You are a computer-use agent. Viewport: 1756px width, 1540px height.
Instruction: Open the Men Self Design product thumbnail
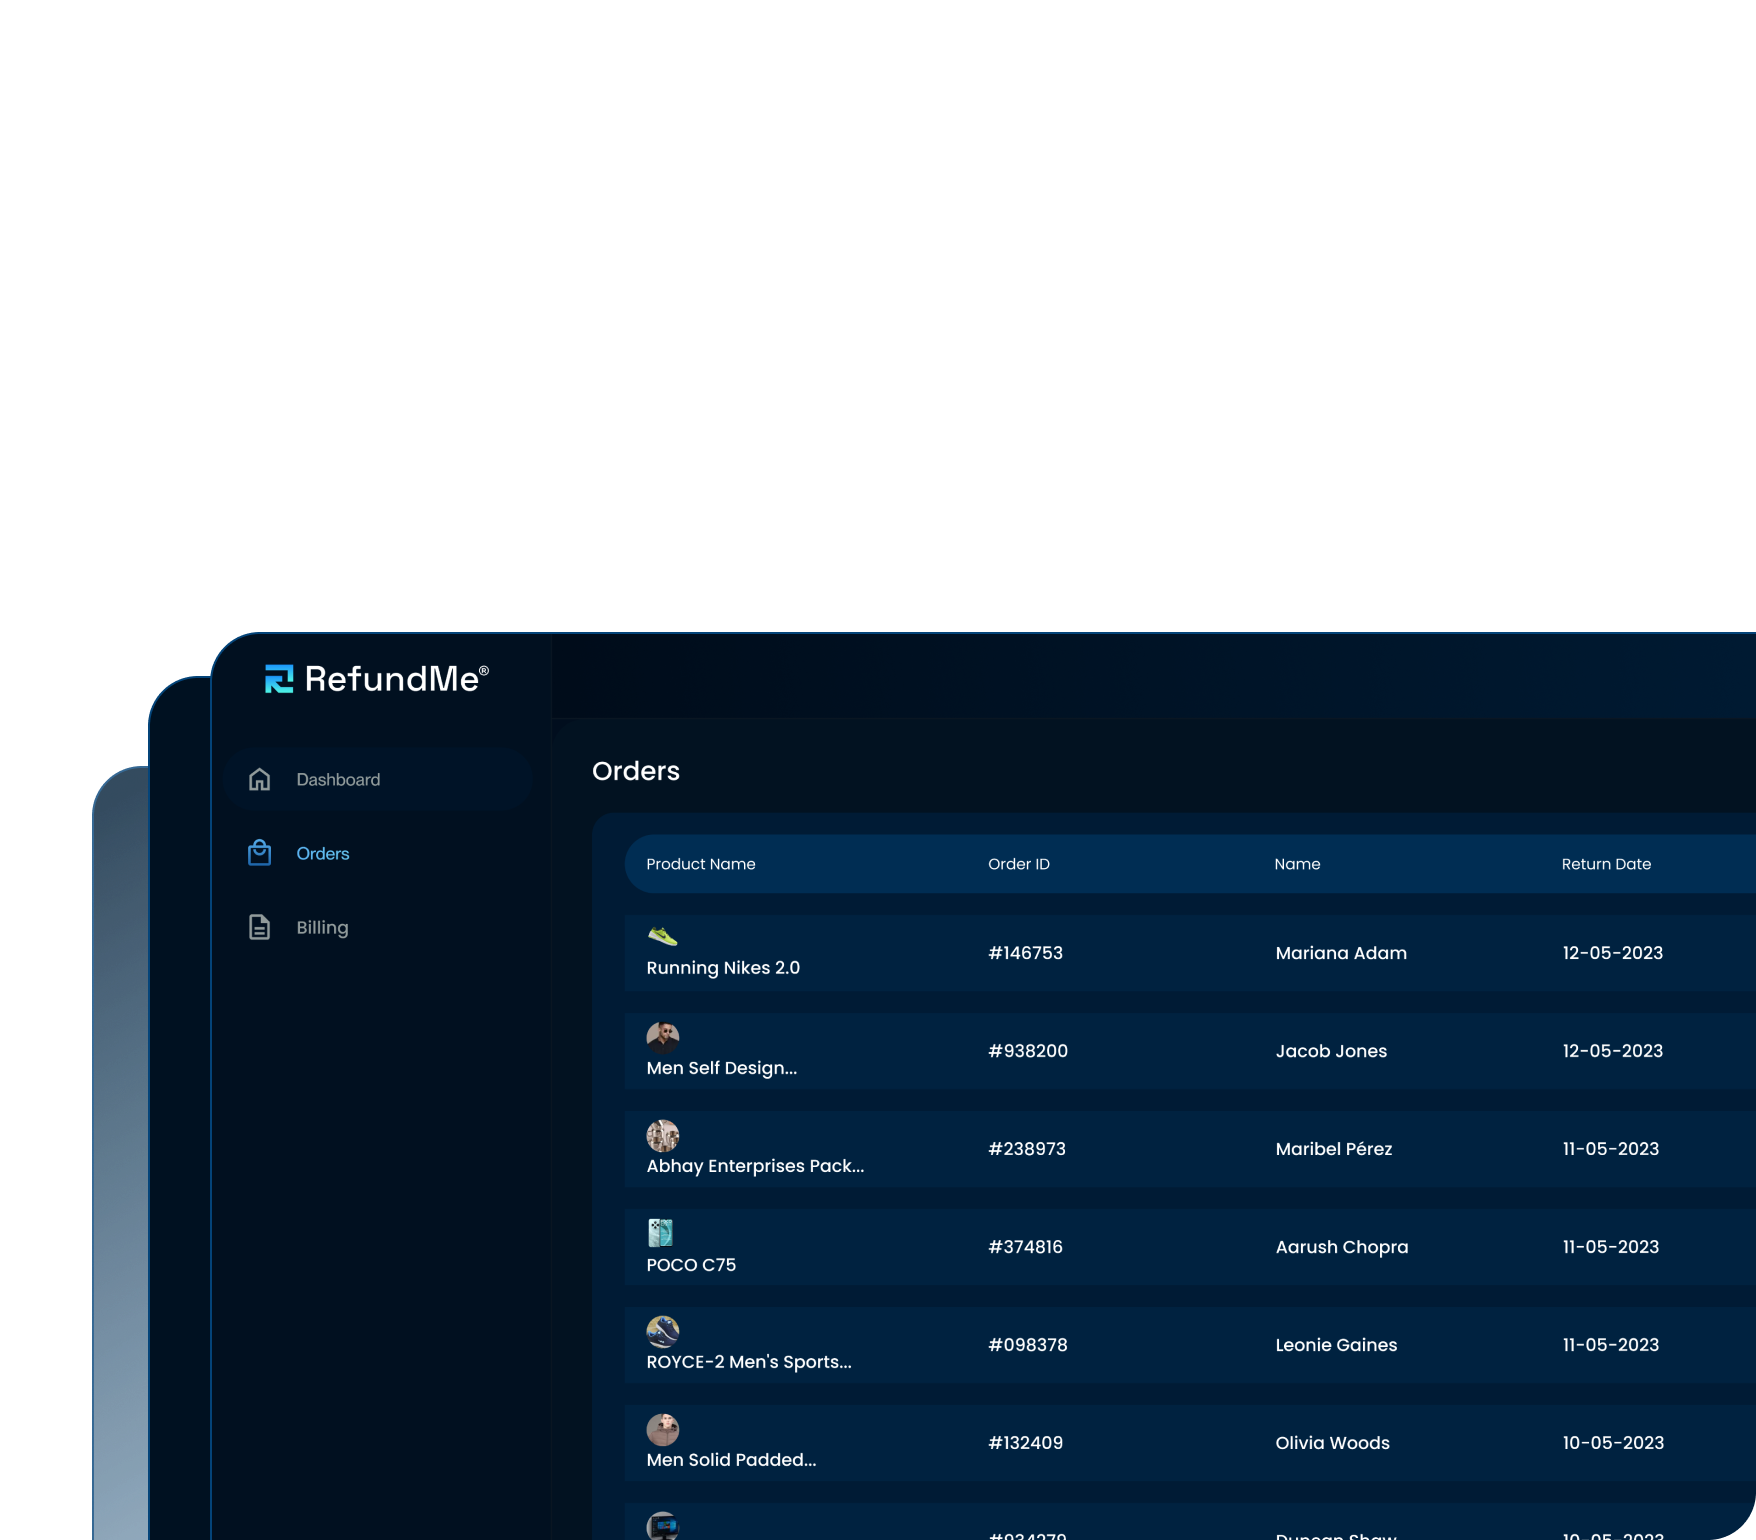(x=662, y=1037)
